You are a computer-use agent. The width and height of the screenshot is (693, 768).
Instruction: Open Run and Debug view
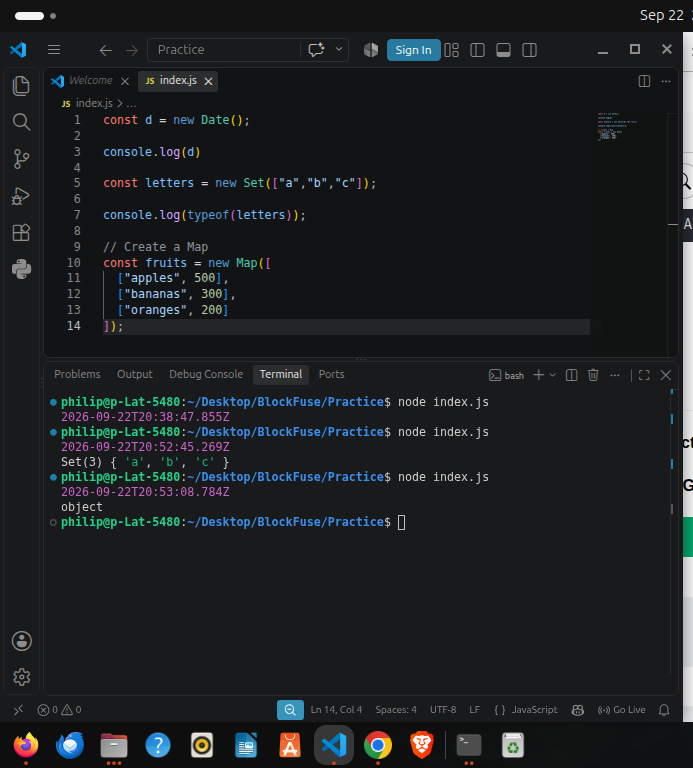(x=21, y=196)
